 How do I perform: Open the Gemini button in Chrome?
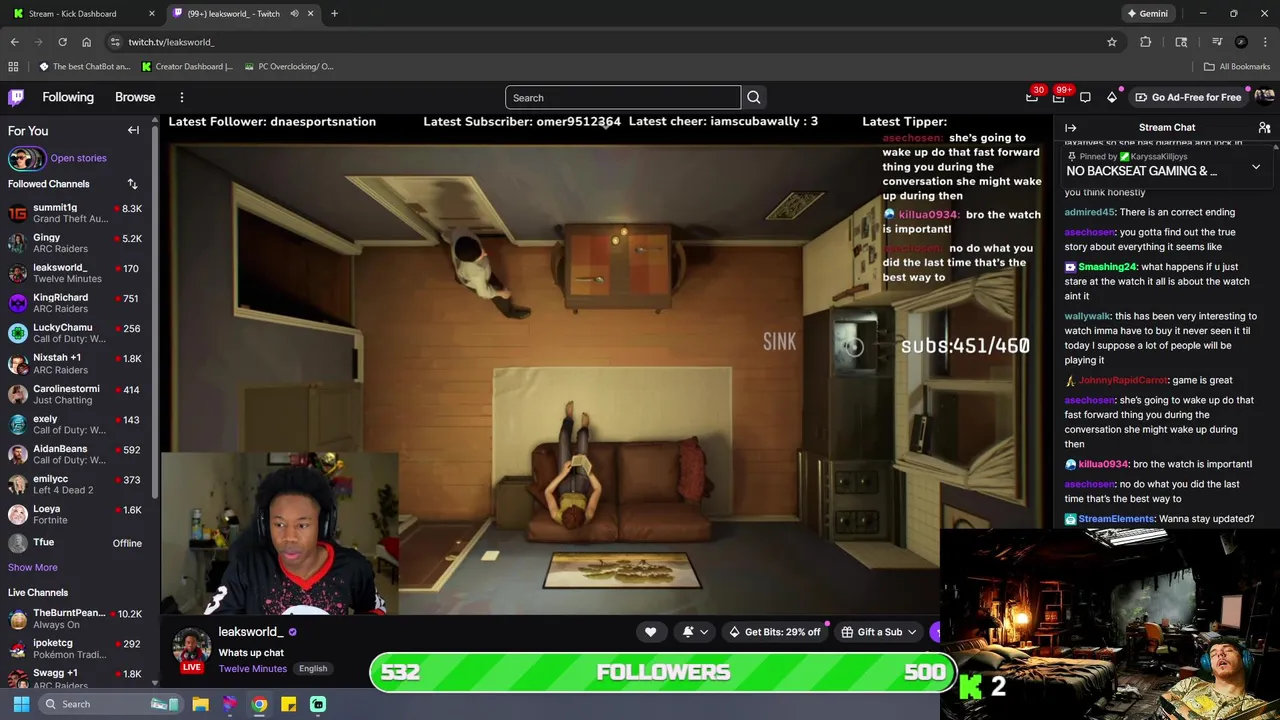(1146, 14)
